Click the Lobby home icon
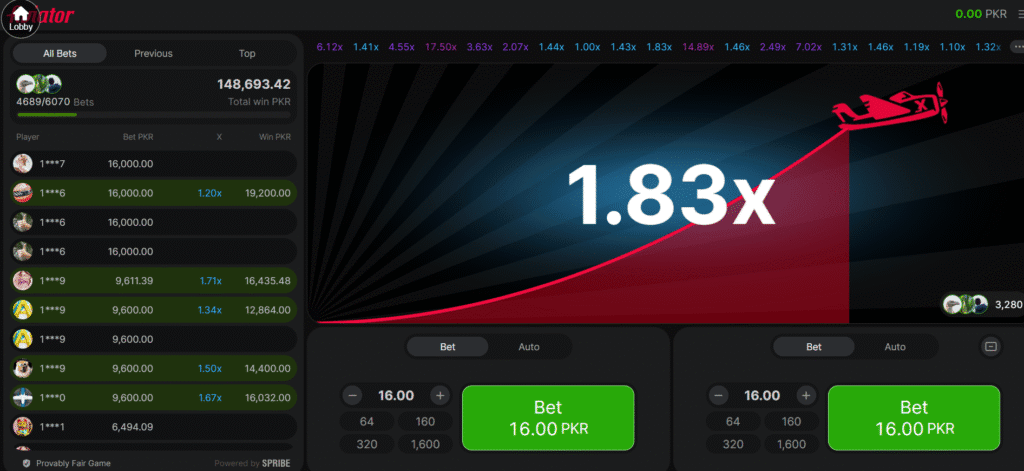 (20, 17)
